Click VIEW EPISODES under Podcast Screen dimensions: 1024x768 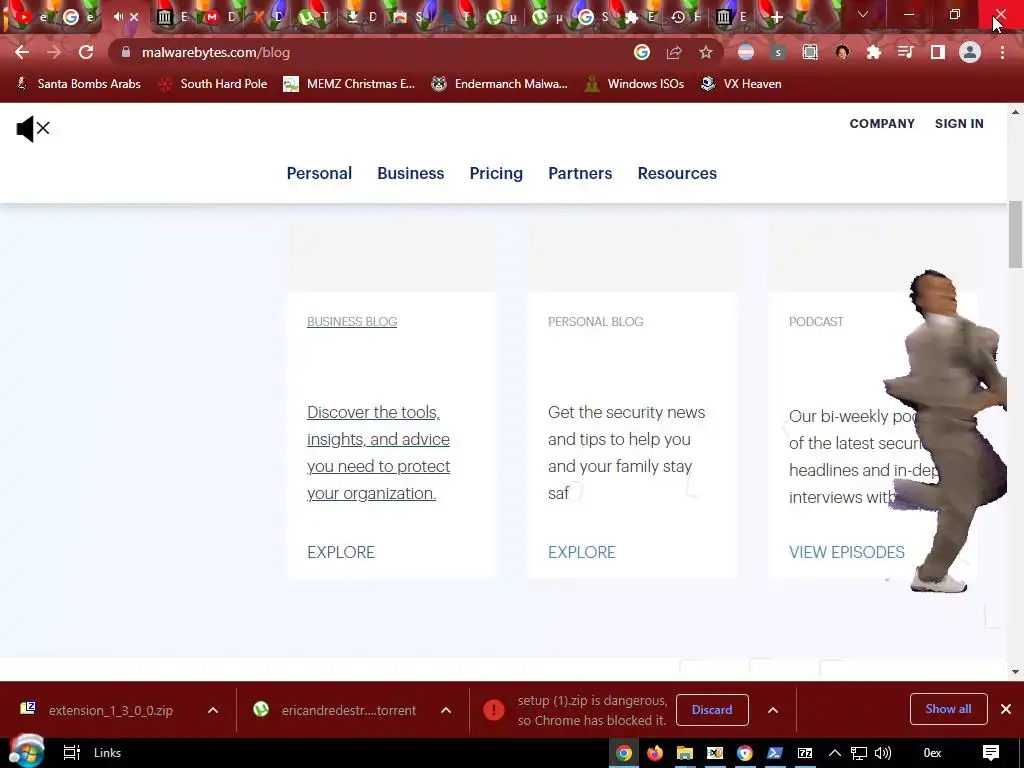(846, 552)
